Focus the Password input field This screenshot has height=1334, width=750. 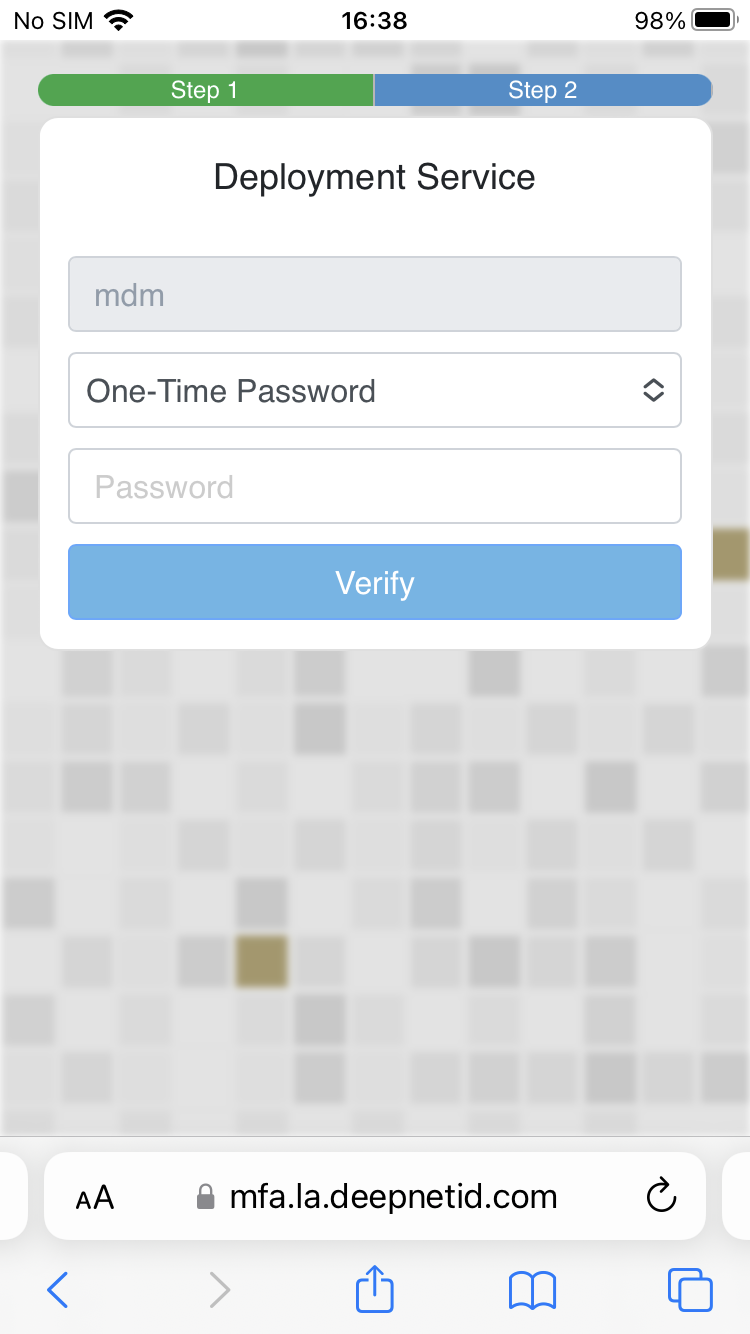point(375,486)
